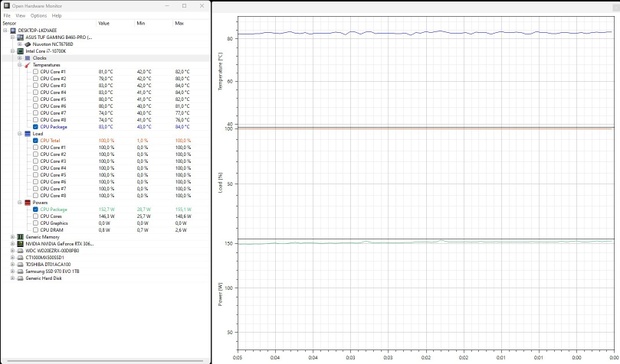This screenshot has height=364, width=620.
Task: Select the temperature CPU Core #5 row label
Action: 53,99
